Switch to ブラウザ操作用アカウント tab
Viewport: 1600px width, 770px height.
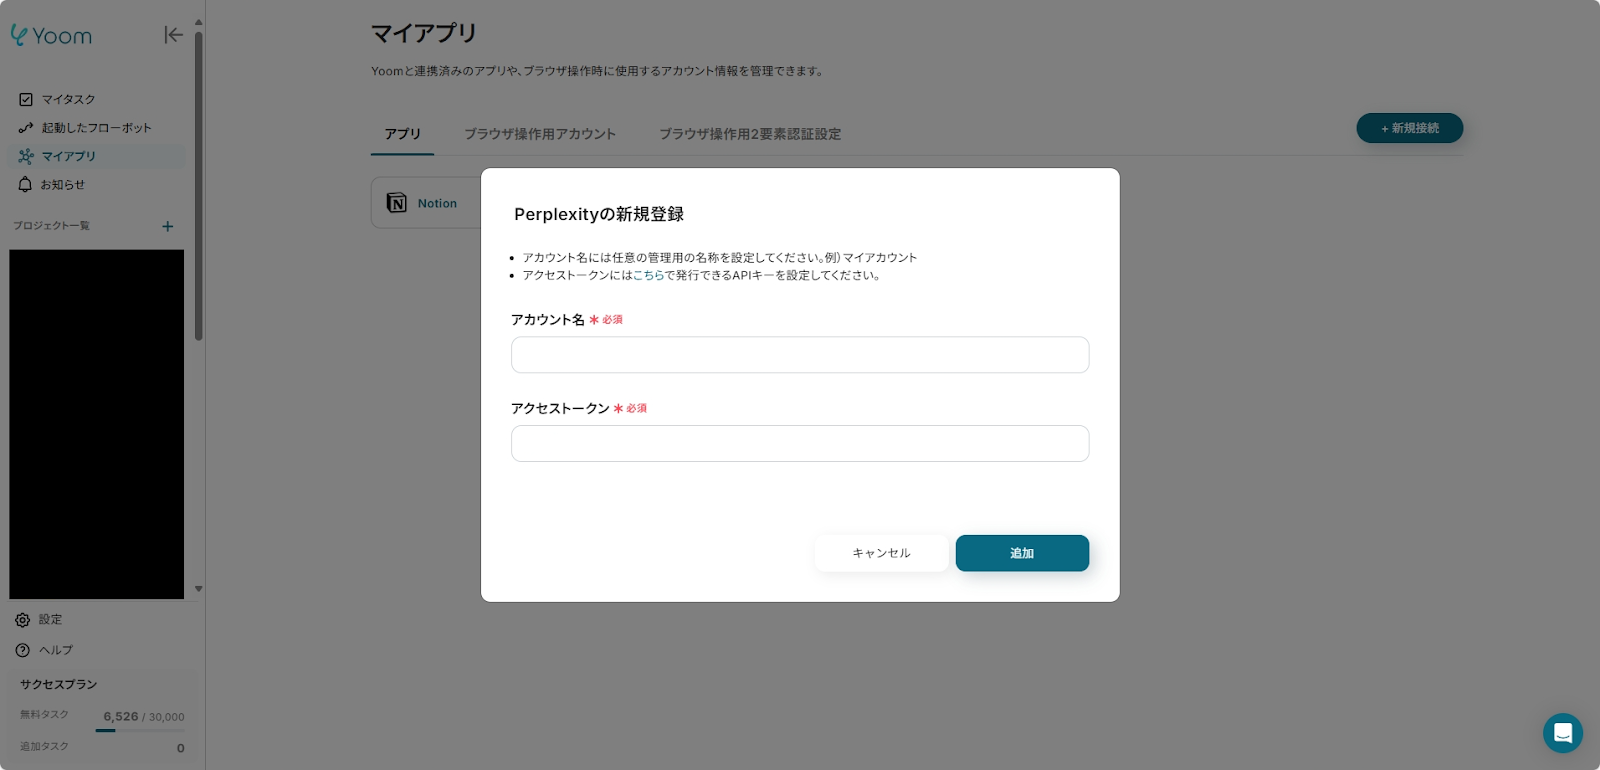tap(540, 134)
